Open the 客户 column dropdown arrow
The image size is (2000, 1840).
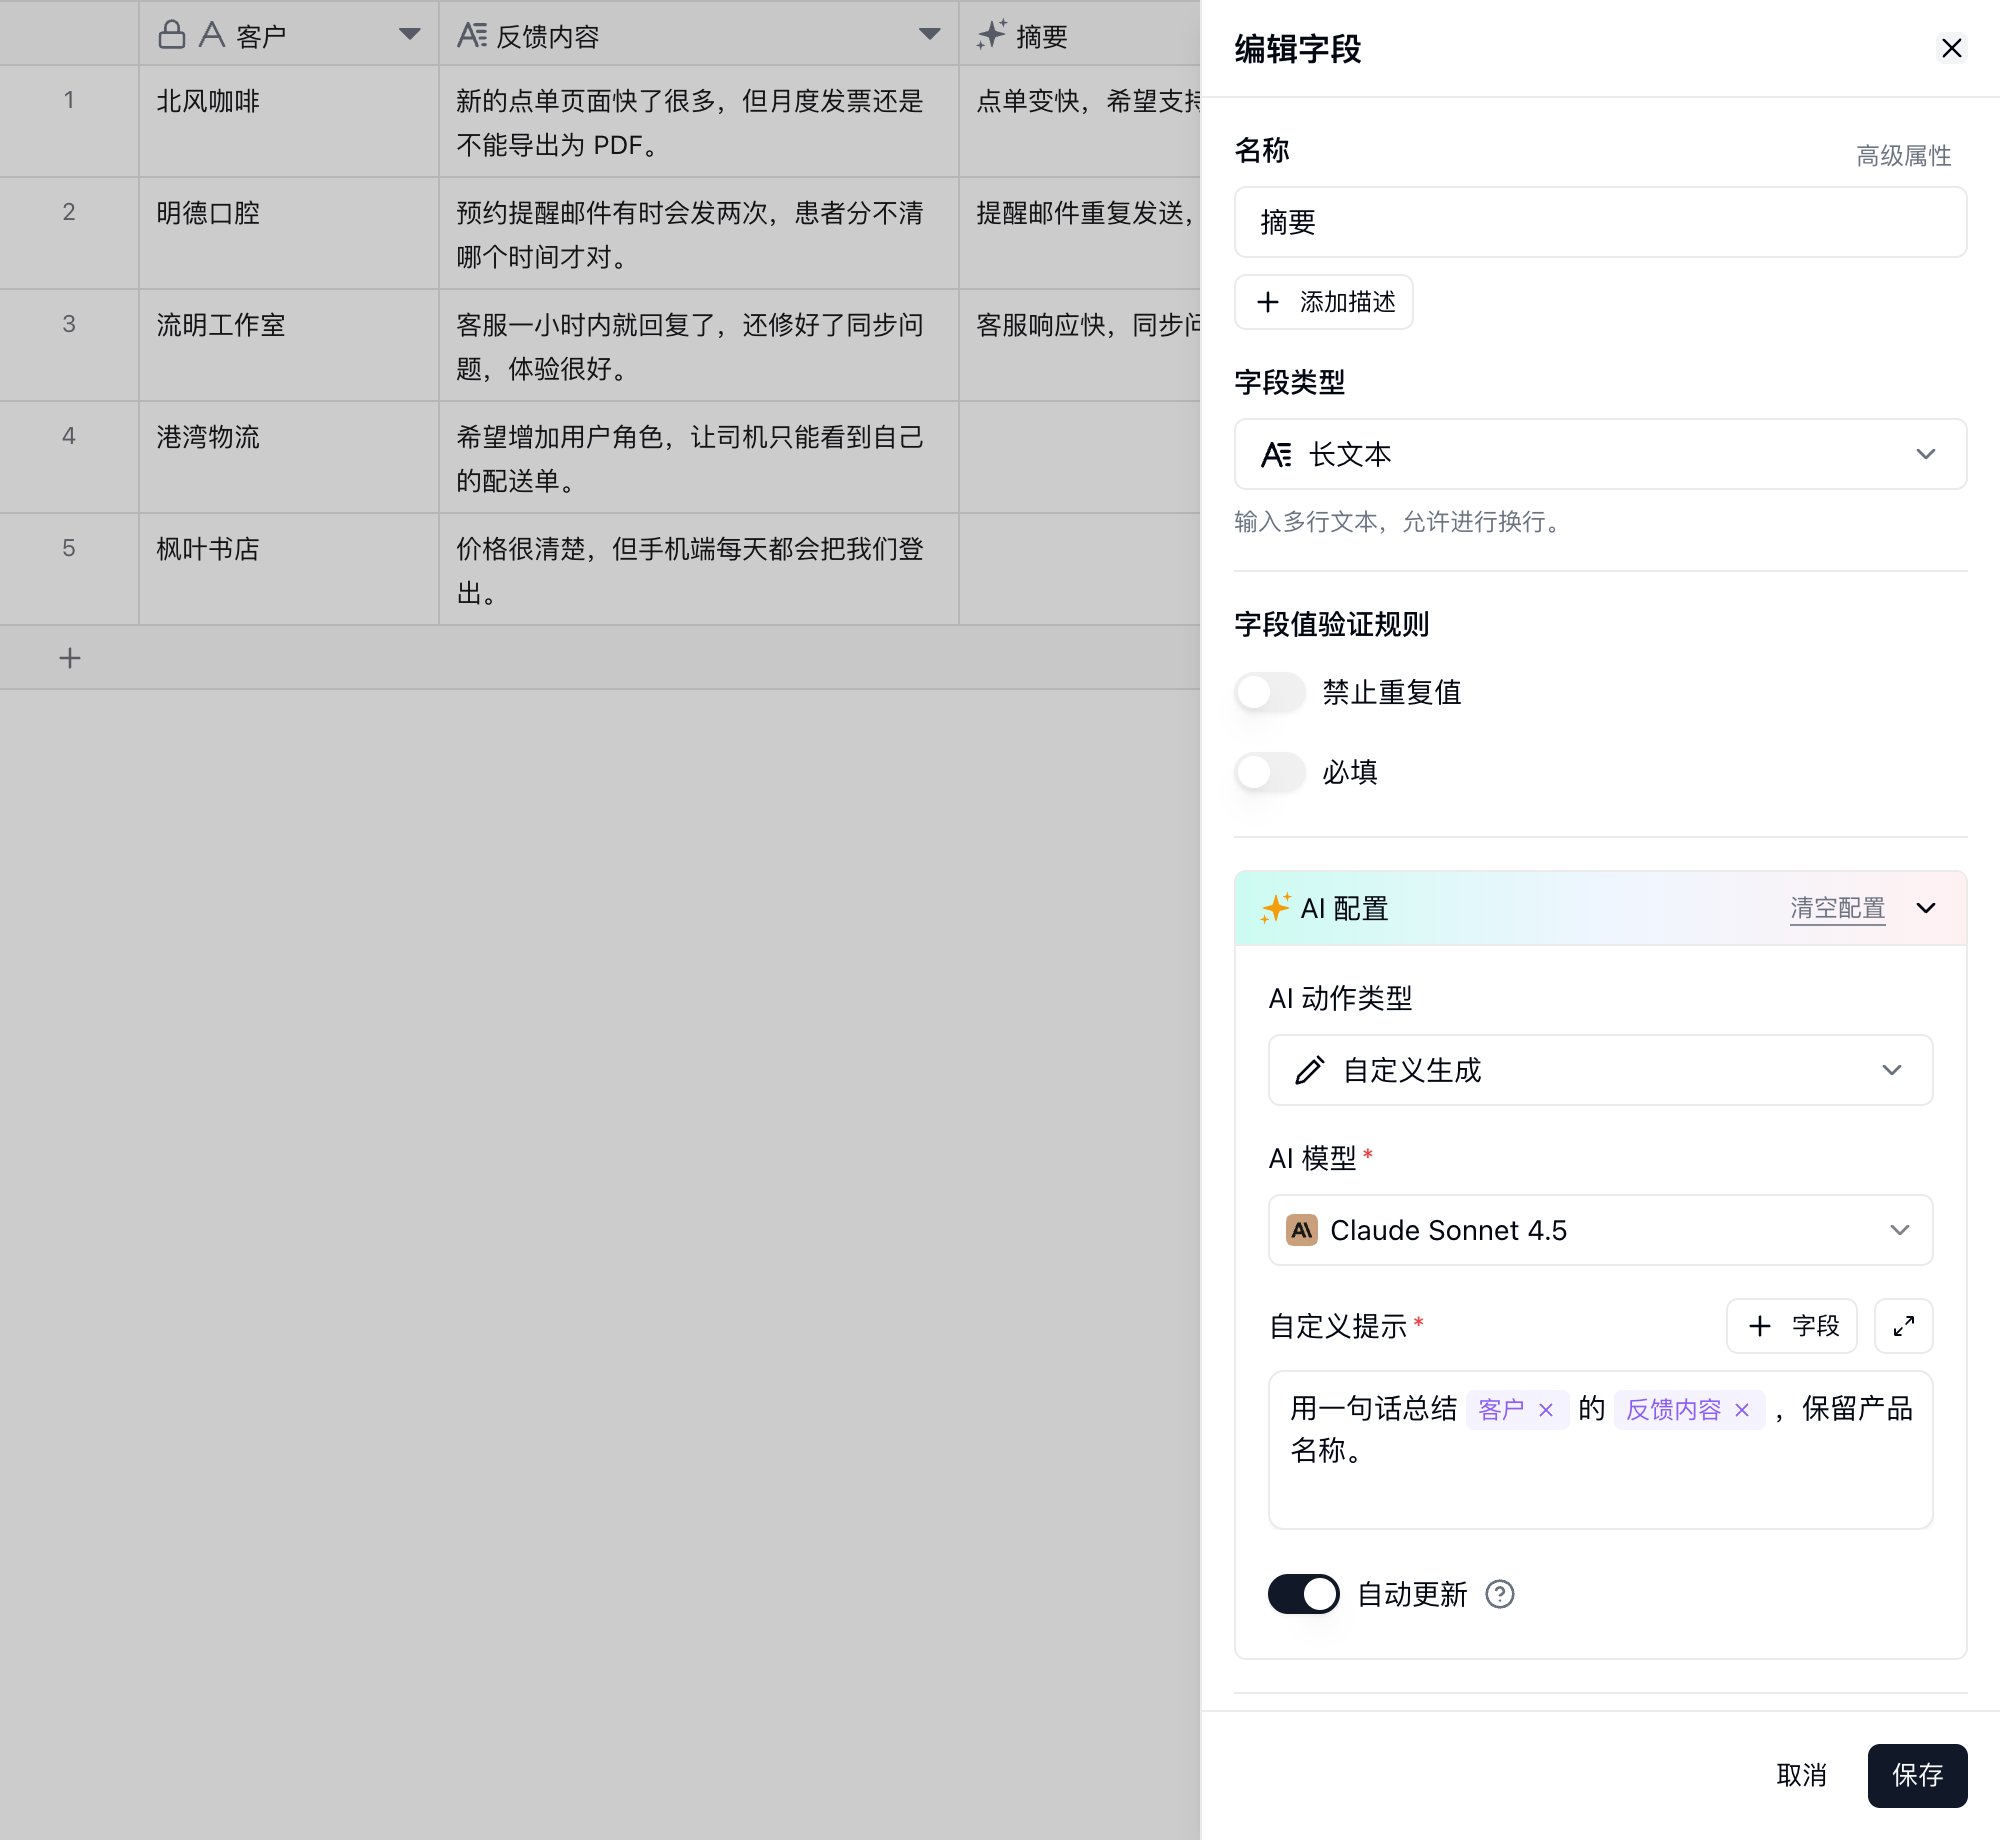(x=409, y=35)
